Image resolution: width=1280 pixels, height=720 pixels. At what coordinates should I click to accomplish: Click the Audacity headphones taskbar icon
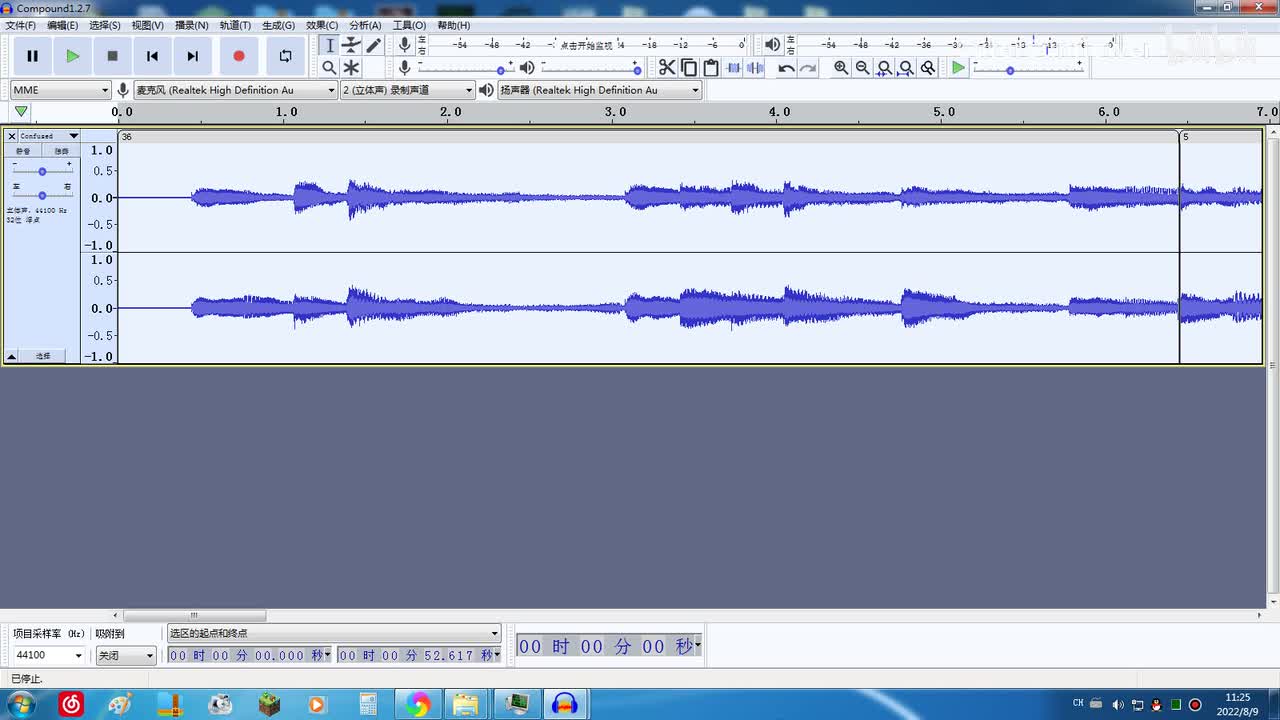[x=565, y=705]
